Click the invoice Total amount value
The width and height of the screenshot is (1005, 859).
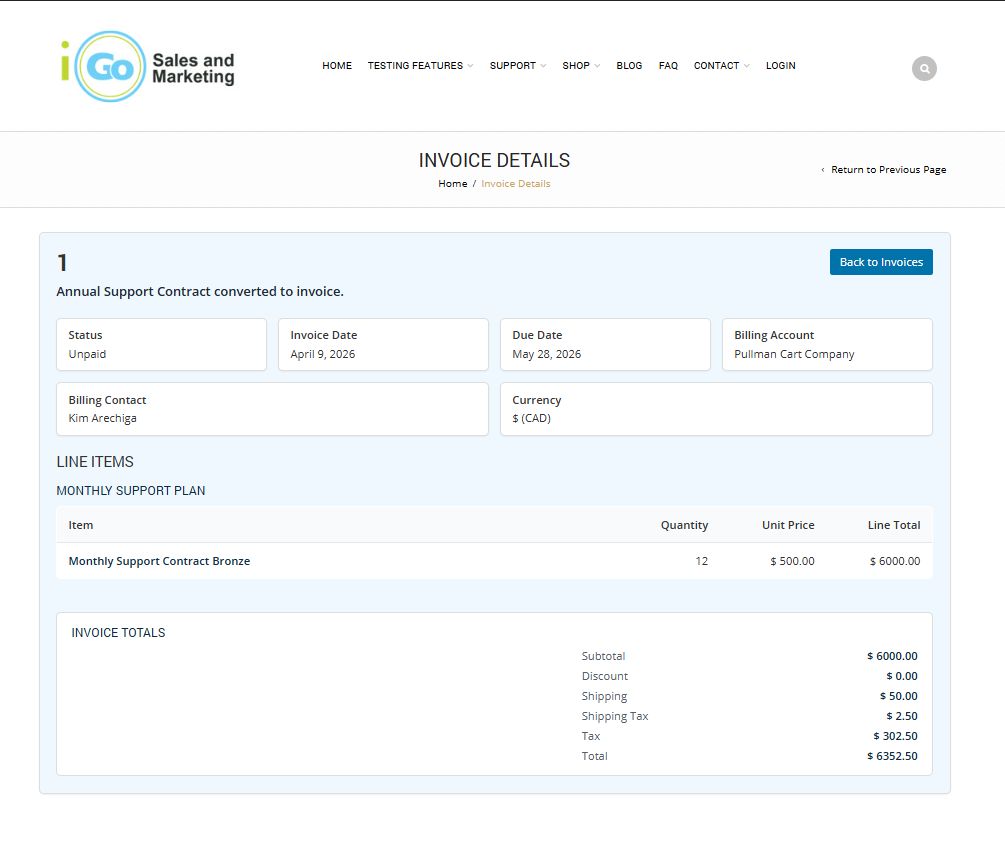pos(892,756)
